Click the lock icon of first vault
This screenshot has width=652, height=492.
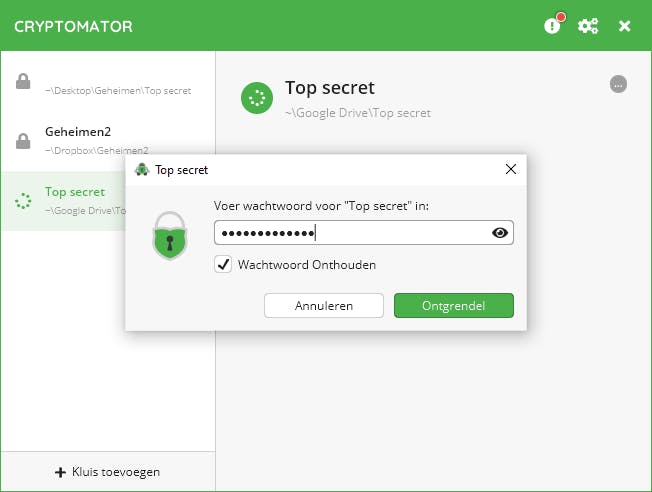[23, 82]
